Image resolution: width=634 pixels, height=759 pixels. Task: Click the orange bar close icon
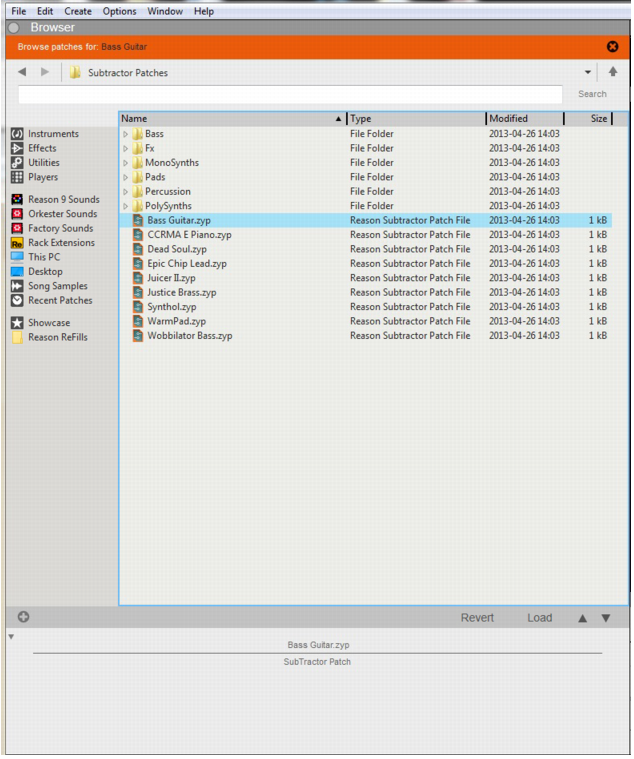(612, 47)
